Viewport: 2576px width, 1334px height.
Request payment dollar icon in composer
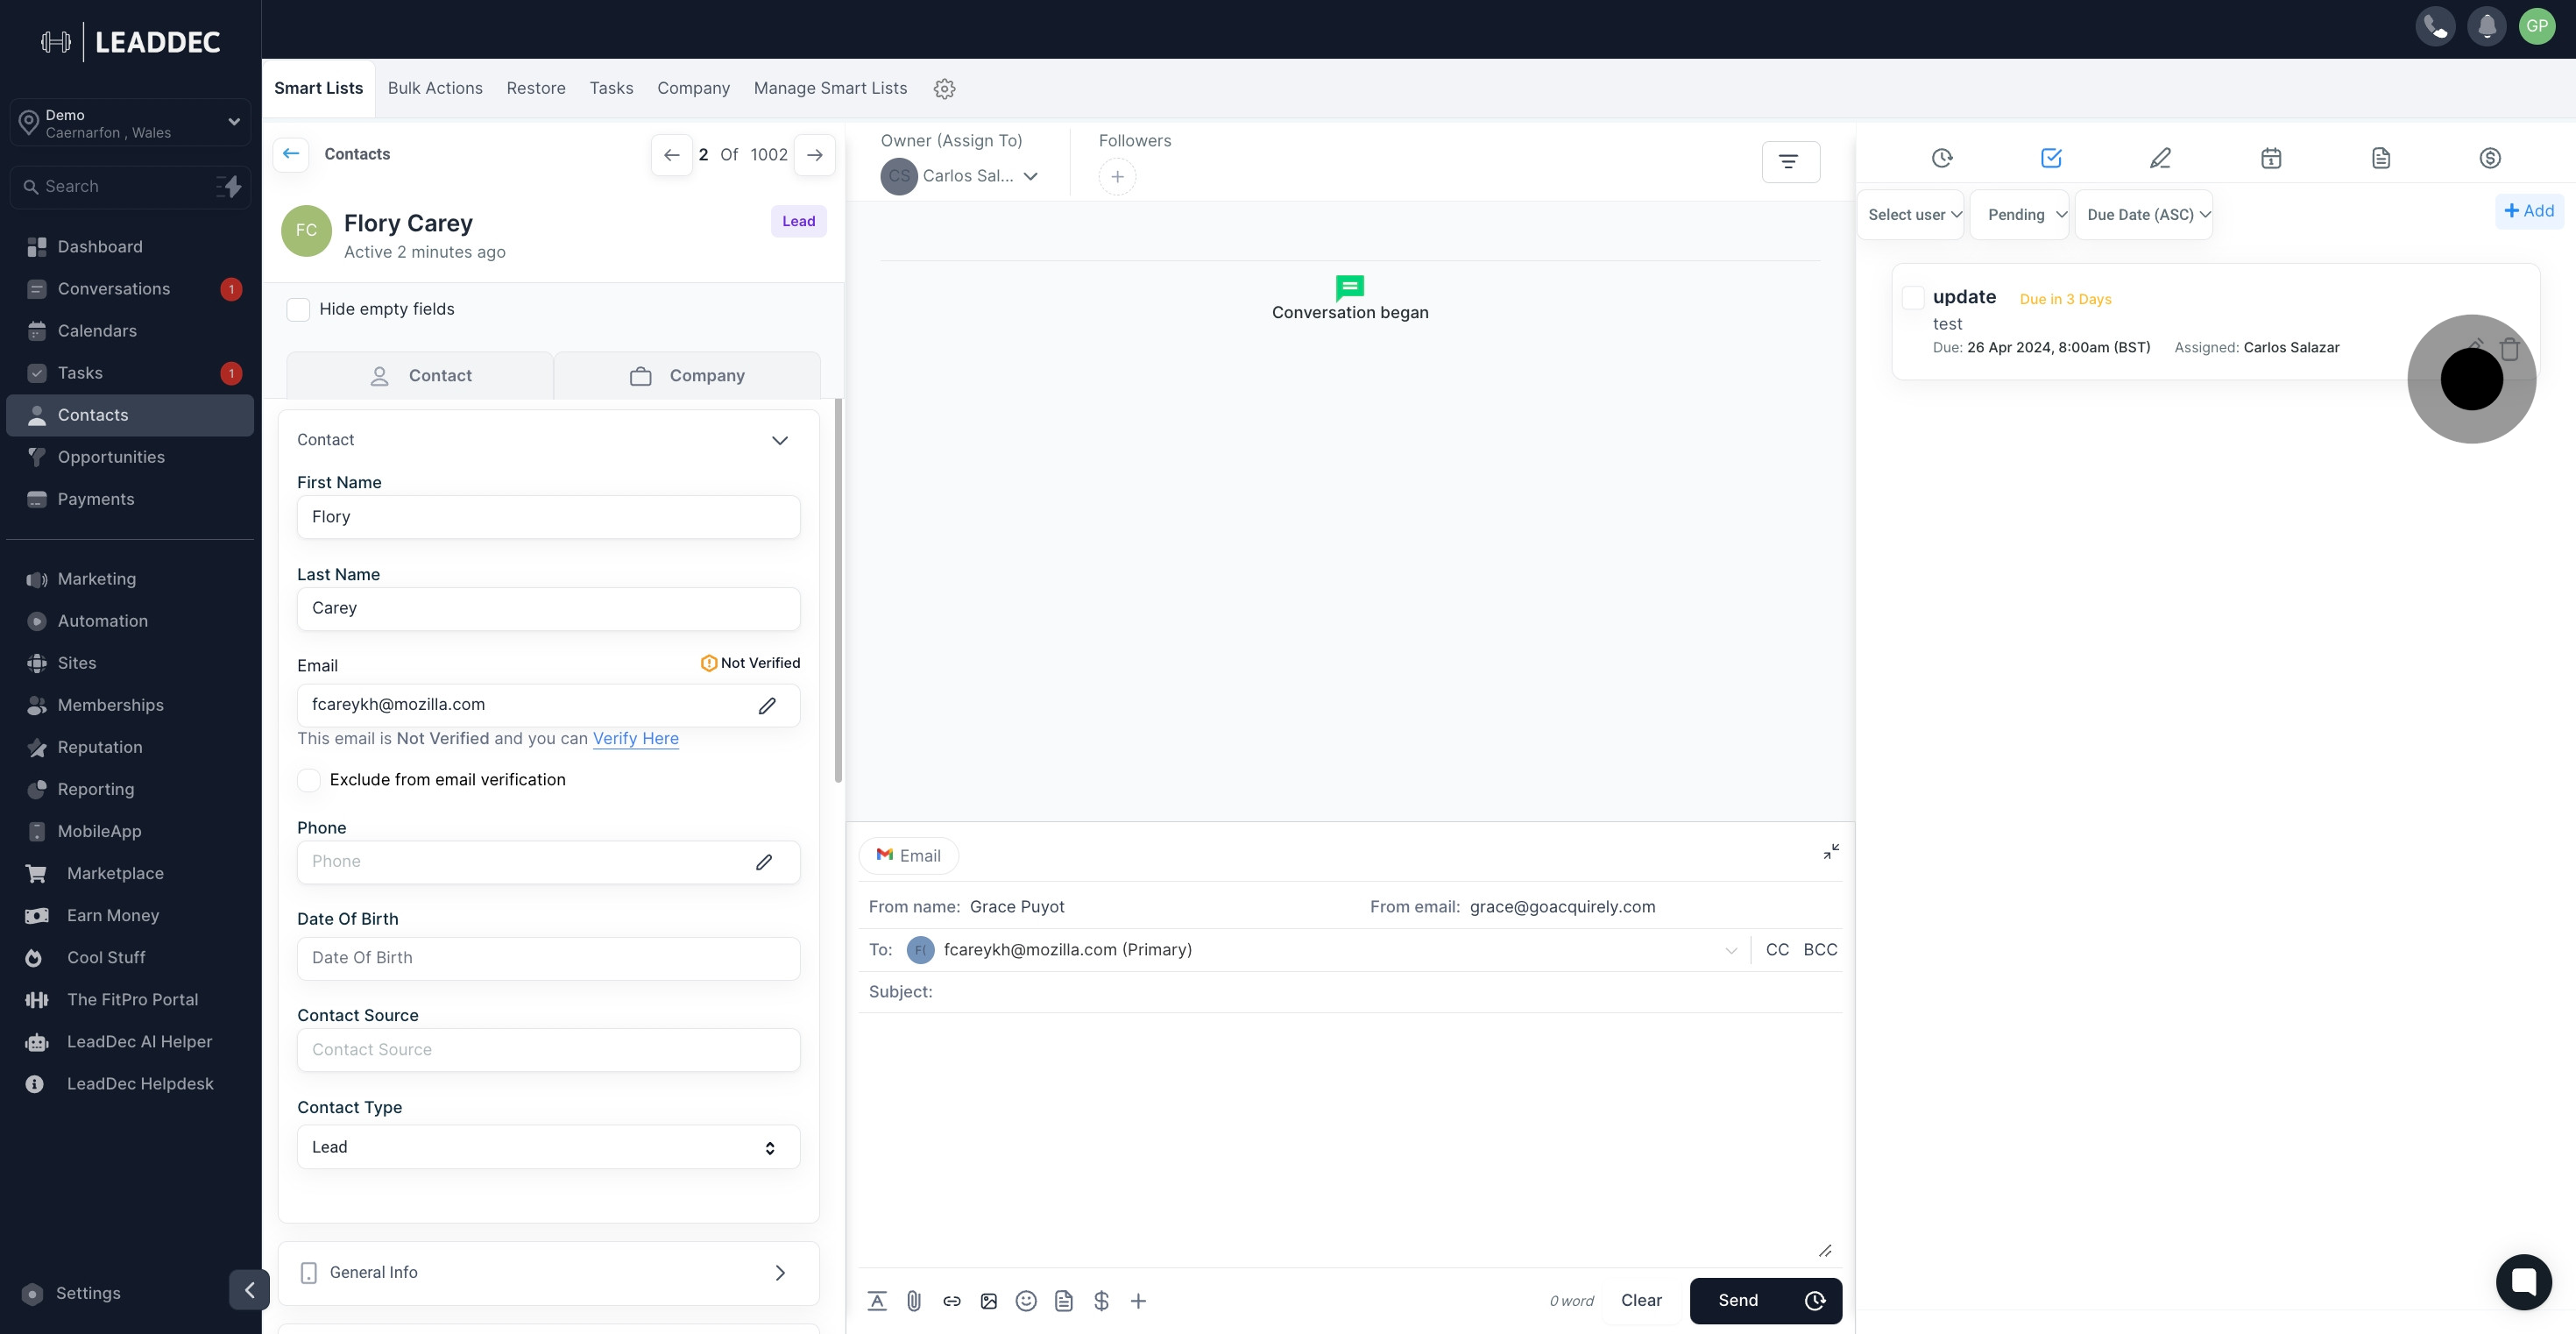click(1101, 1300)
